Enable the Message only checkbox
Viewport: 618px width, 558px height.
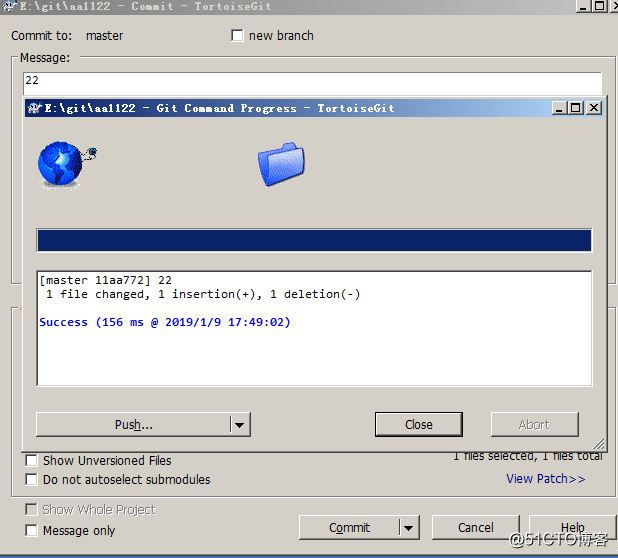[x=31, y=530]
